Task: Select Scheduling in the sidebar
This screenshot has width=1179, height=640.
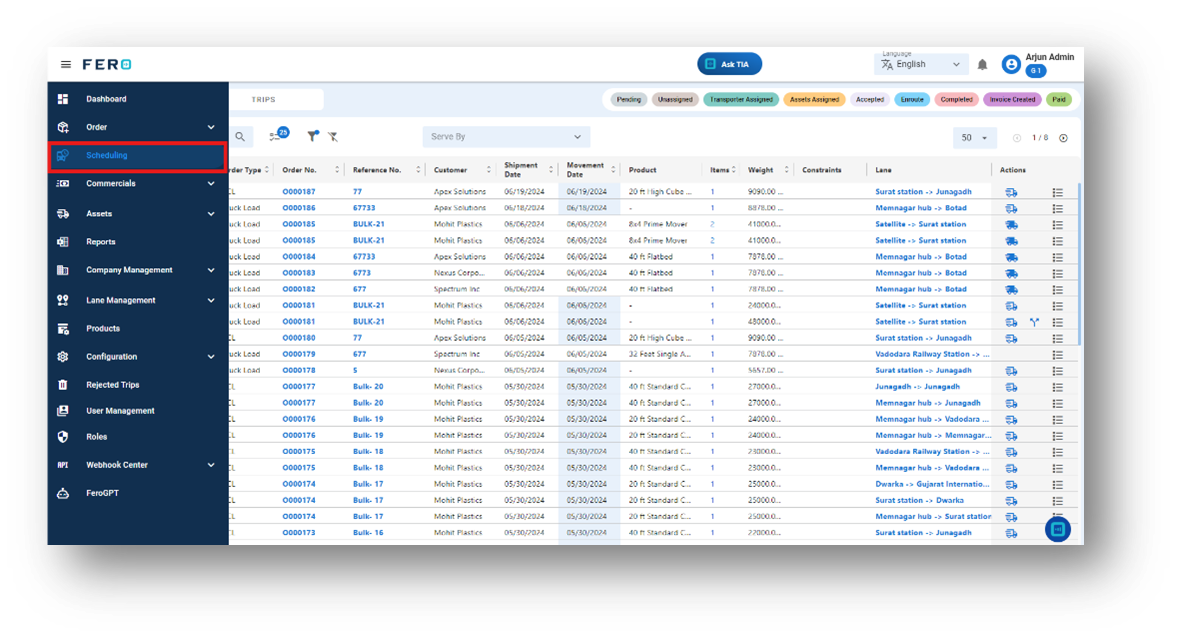Action: tap(137, 156)
